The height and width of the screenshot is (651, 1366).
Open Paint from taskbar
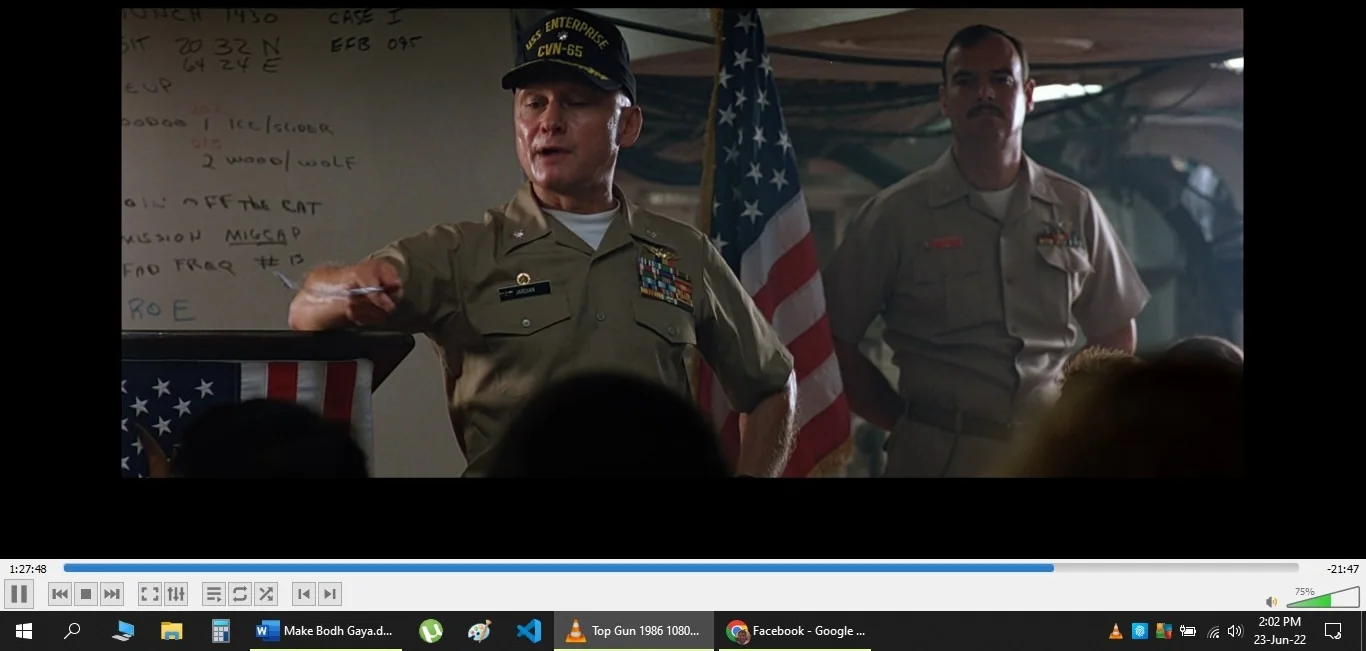point(480,631)
